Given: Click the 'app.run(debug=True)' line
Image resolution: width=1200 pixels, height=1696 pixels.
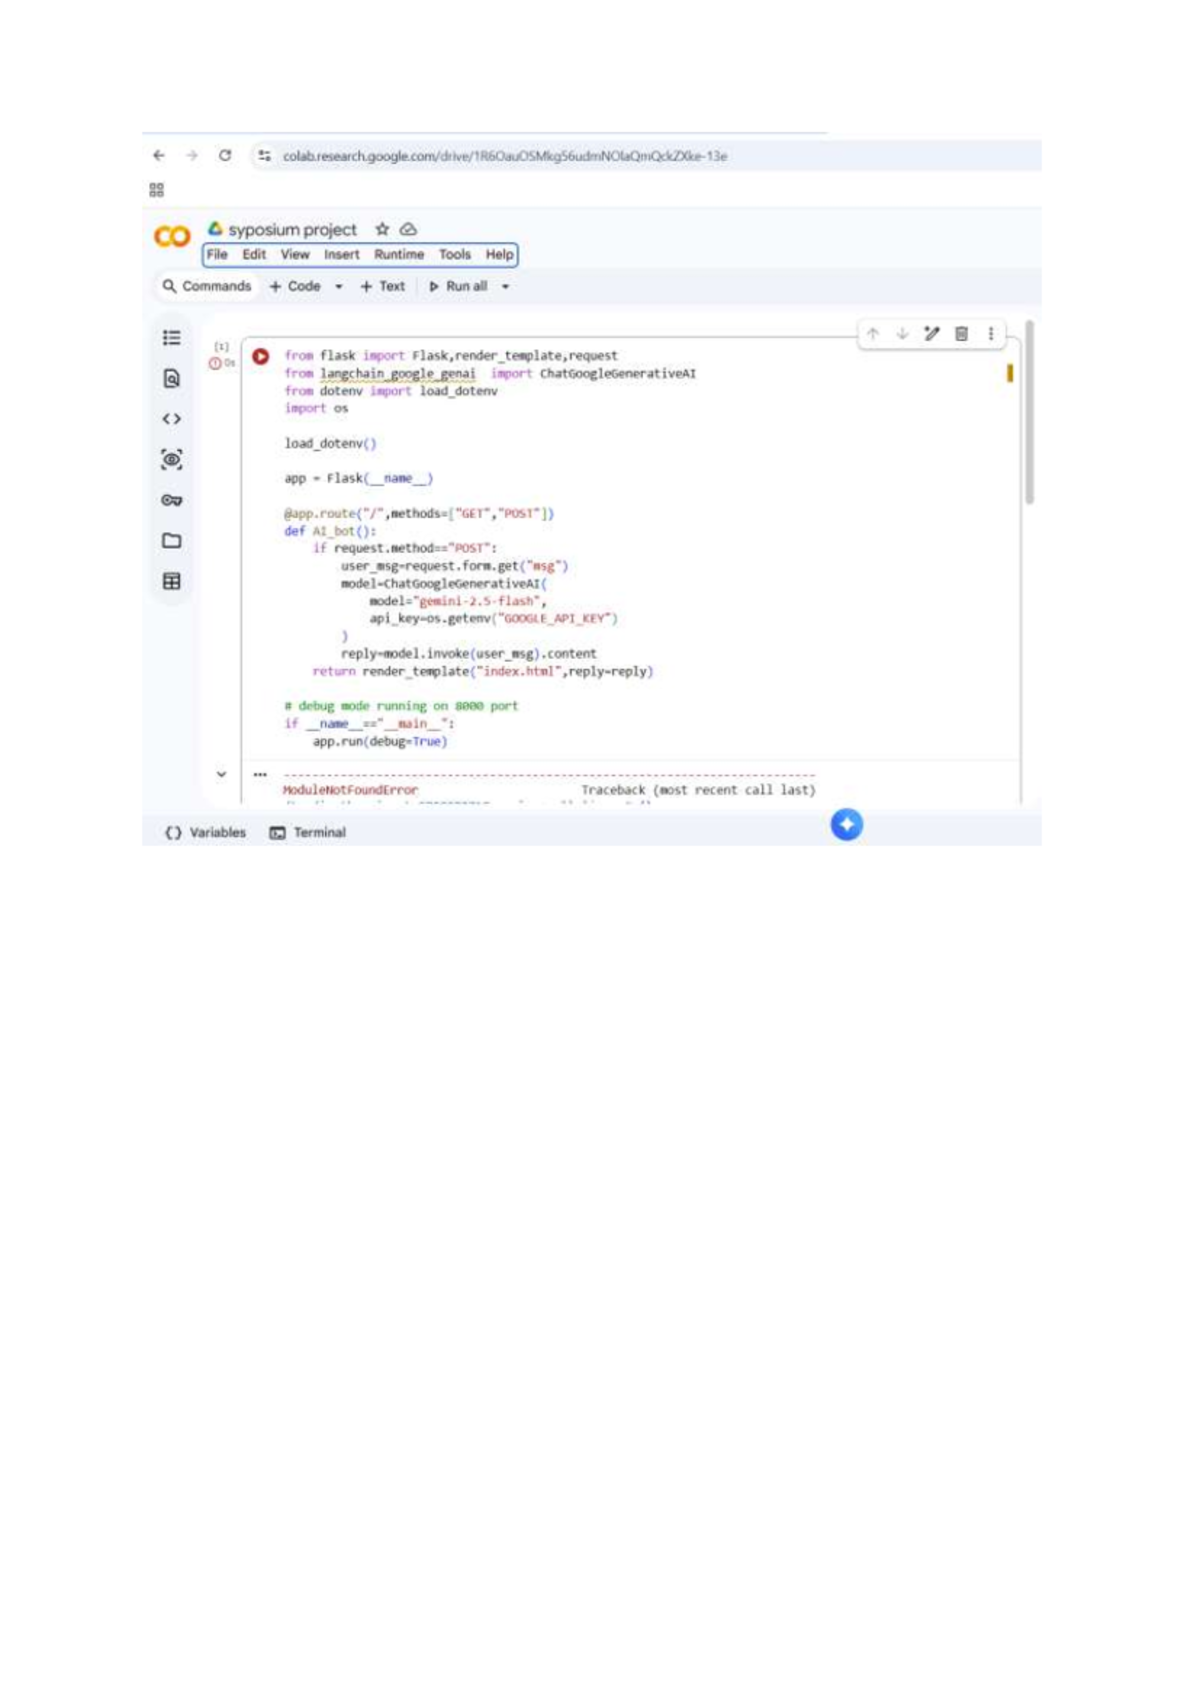Looking at the screenshot, I should point(380,741).
